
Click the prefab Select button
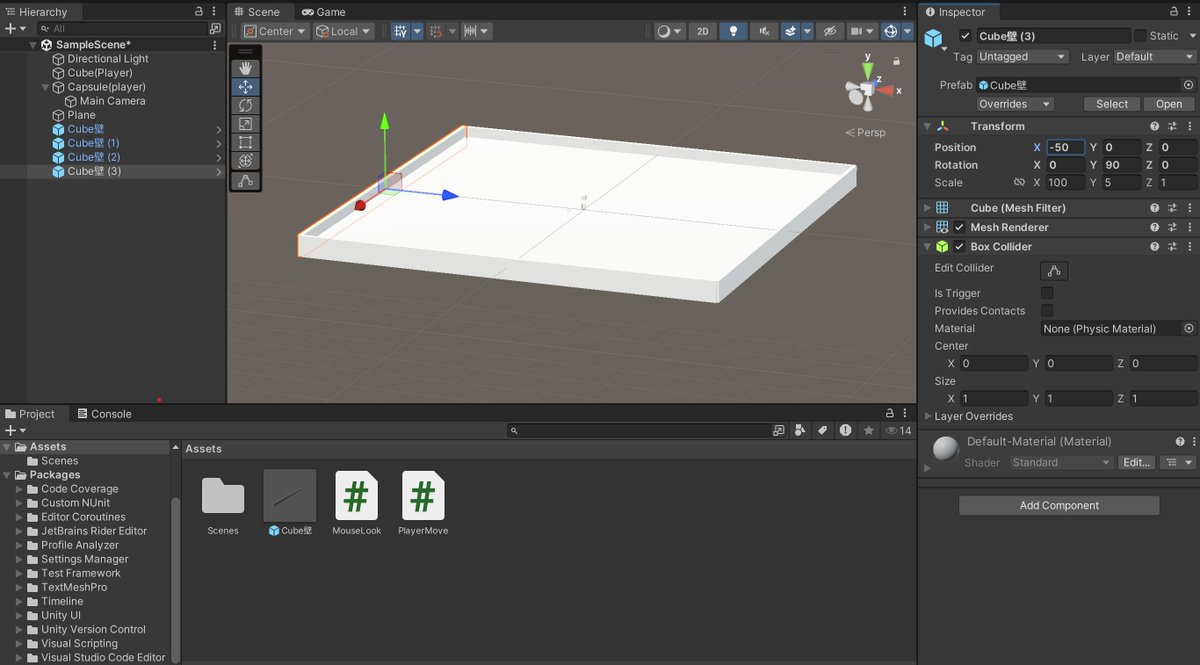[x=1111, y=104]
